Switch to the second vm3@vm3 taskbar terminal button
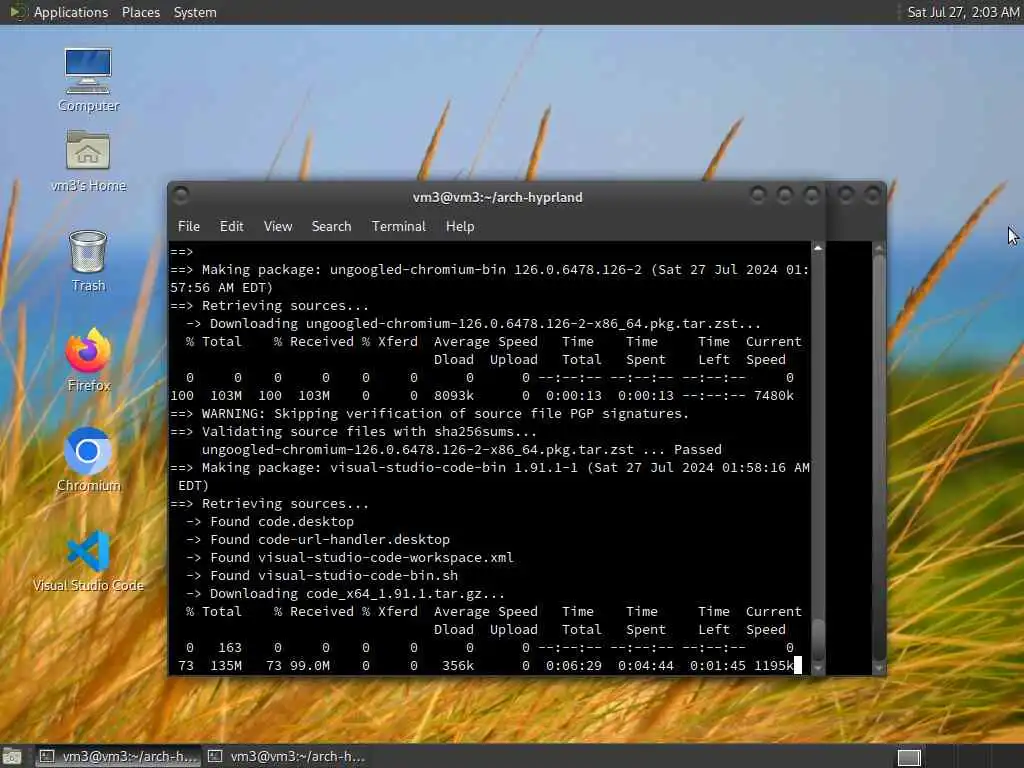Viewport: 1024px width, 768px height. pyautogui.click(x=285, y=757)
